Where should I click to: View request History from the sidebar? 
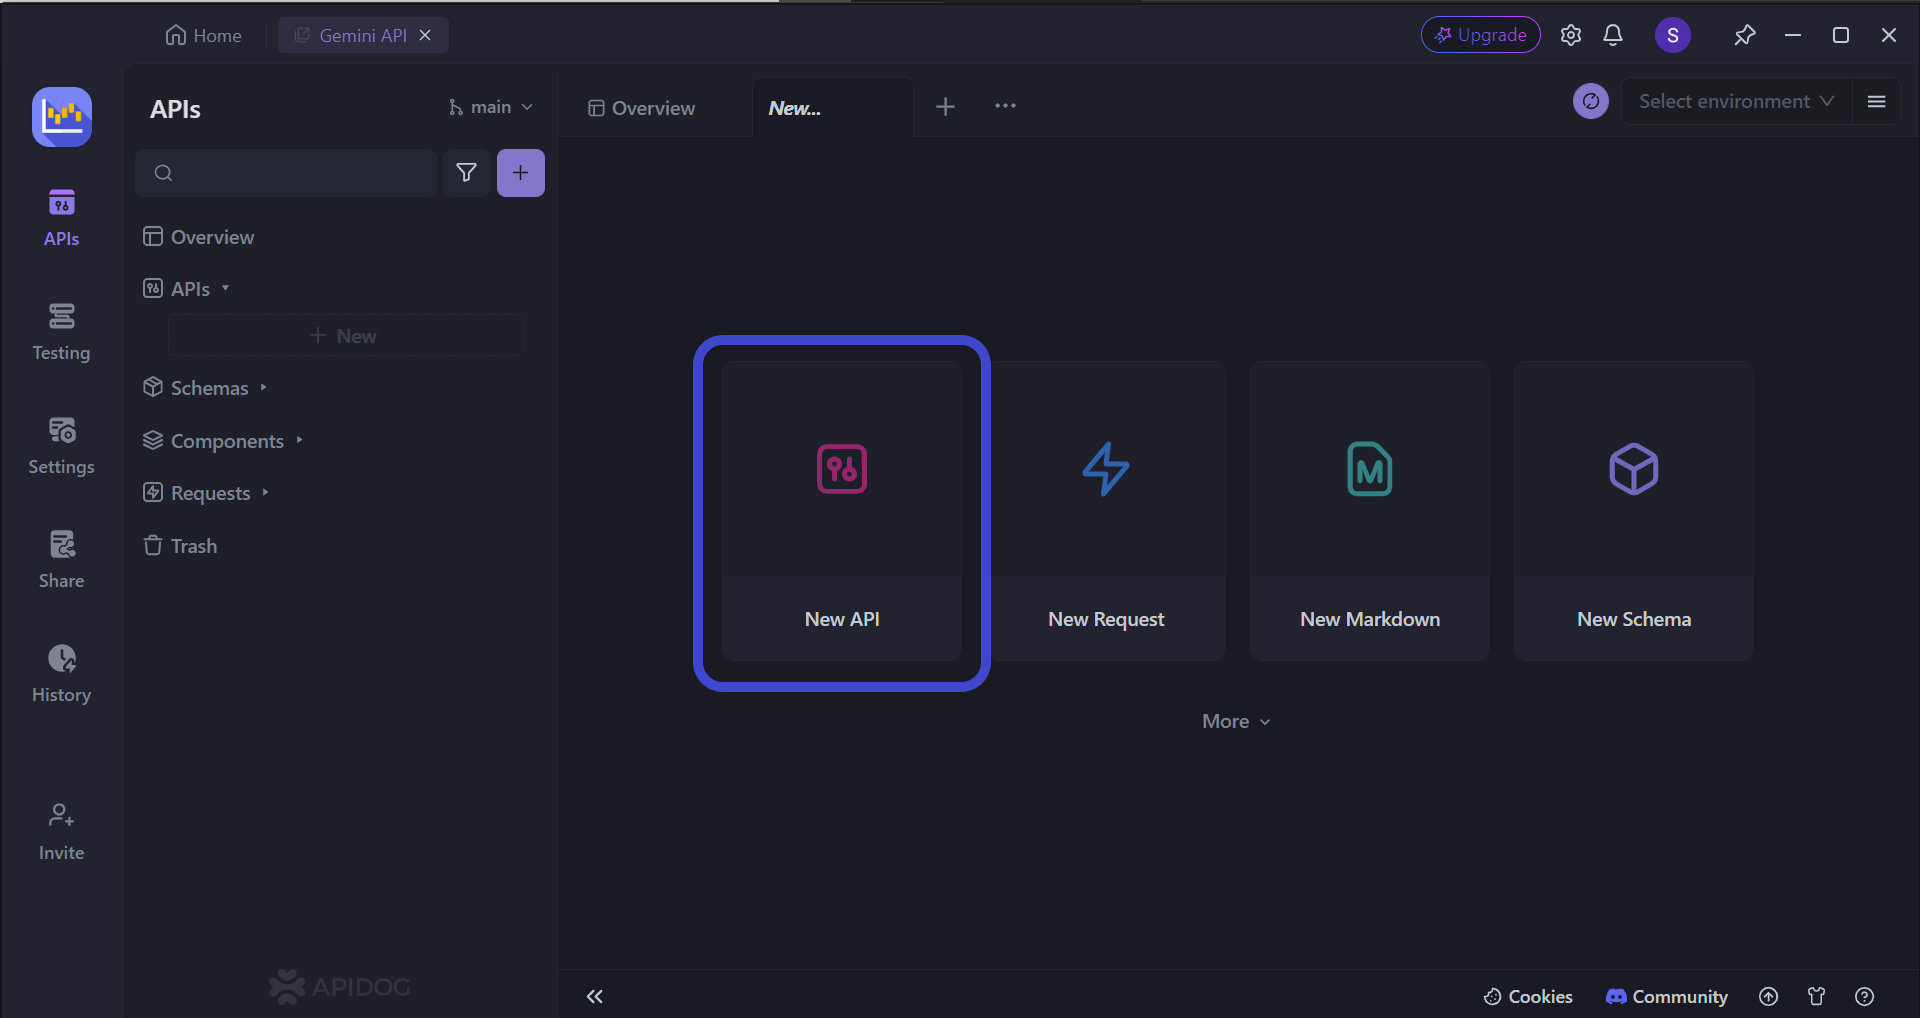coord(61,672)
